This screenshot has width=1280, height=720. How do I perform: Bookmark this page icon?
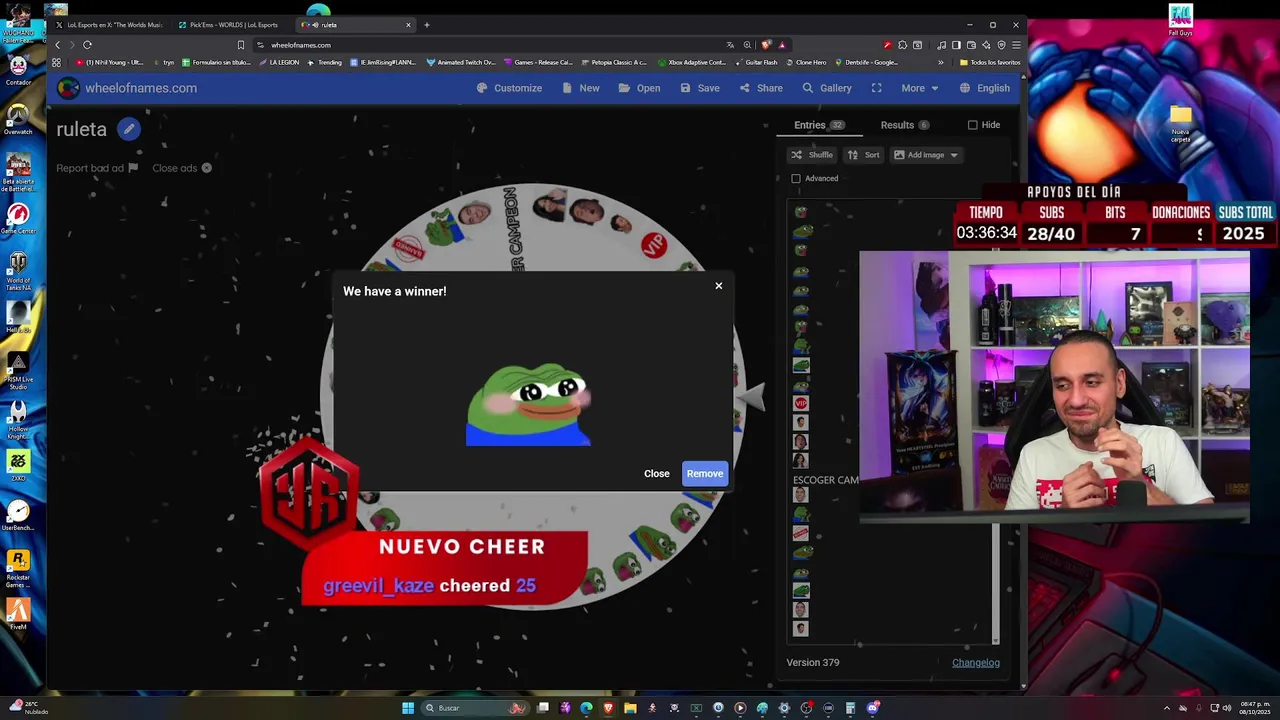[x=241, y=45]
